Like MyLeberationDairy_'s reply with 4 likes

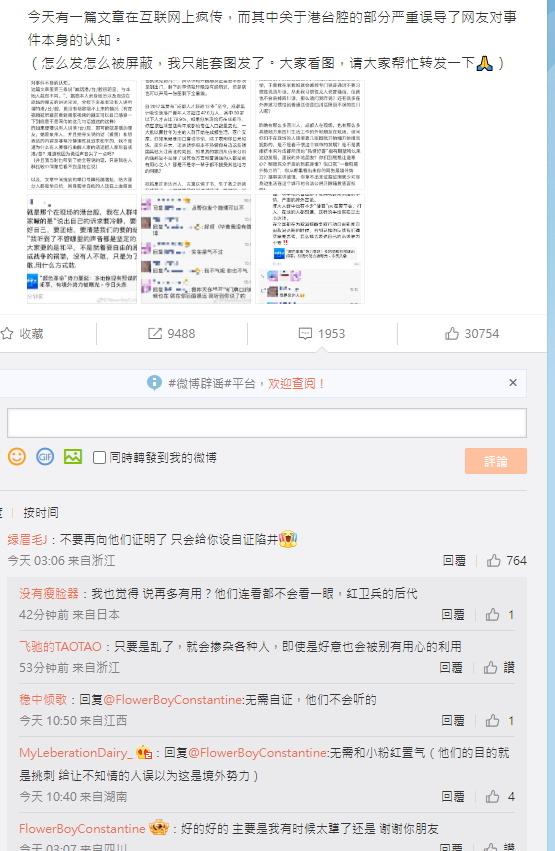(493, 796)
